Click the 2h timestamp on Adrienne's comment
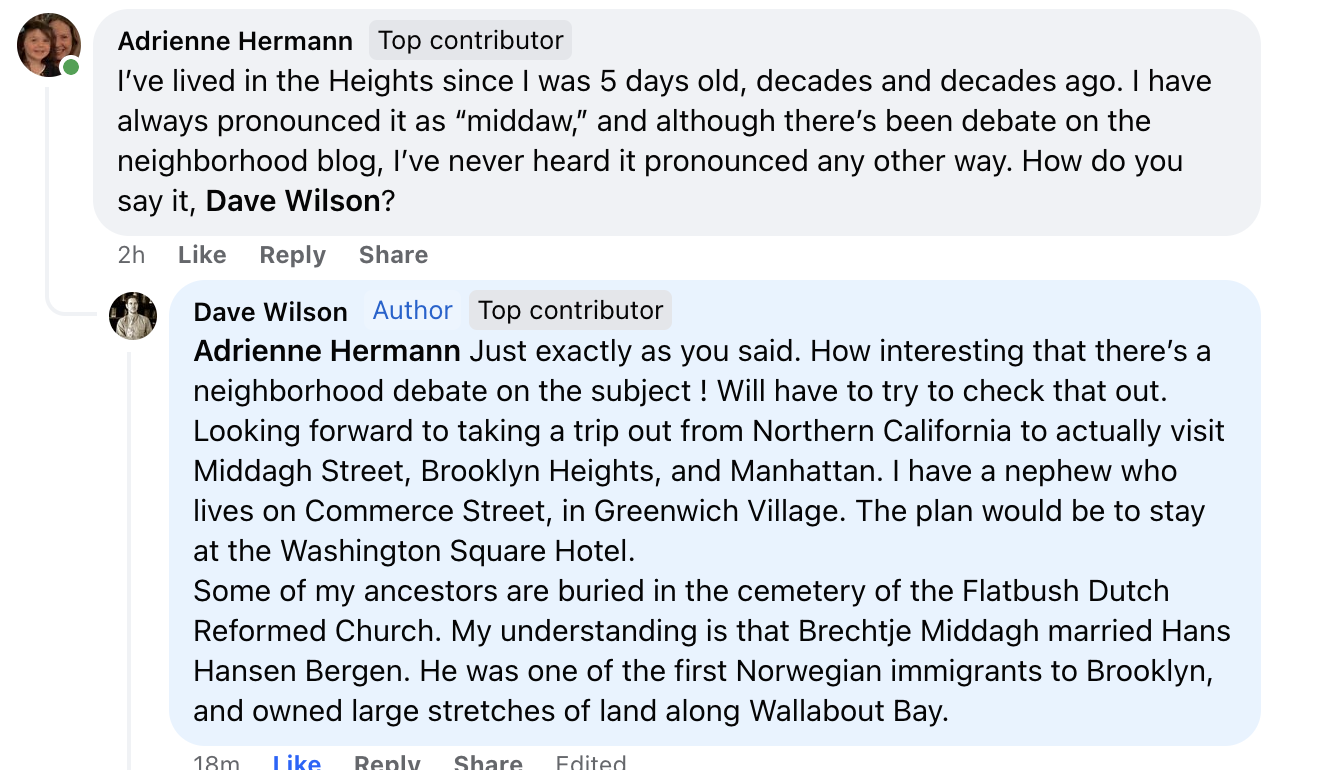1344x770 pixels. click(x=131, y=255)
